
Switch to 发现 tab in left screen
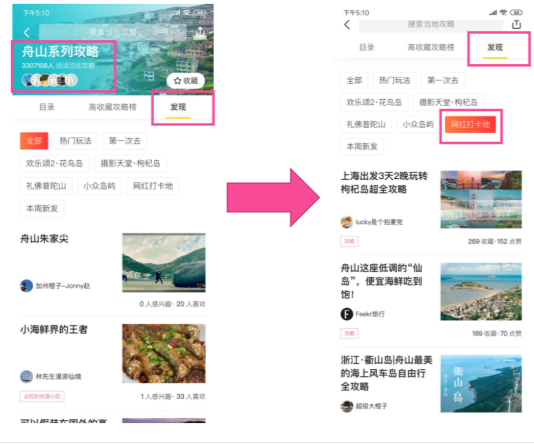click(x=178, y=107)
